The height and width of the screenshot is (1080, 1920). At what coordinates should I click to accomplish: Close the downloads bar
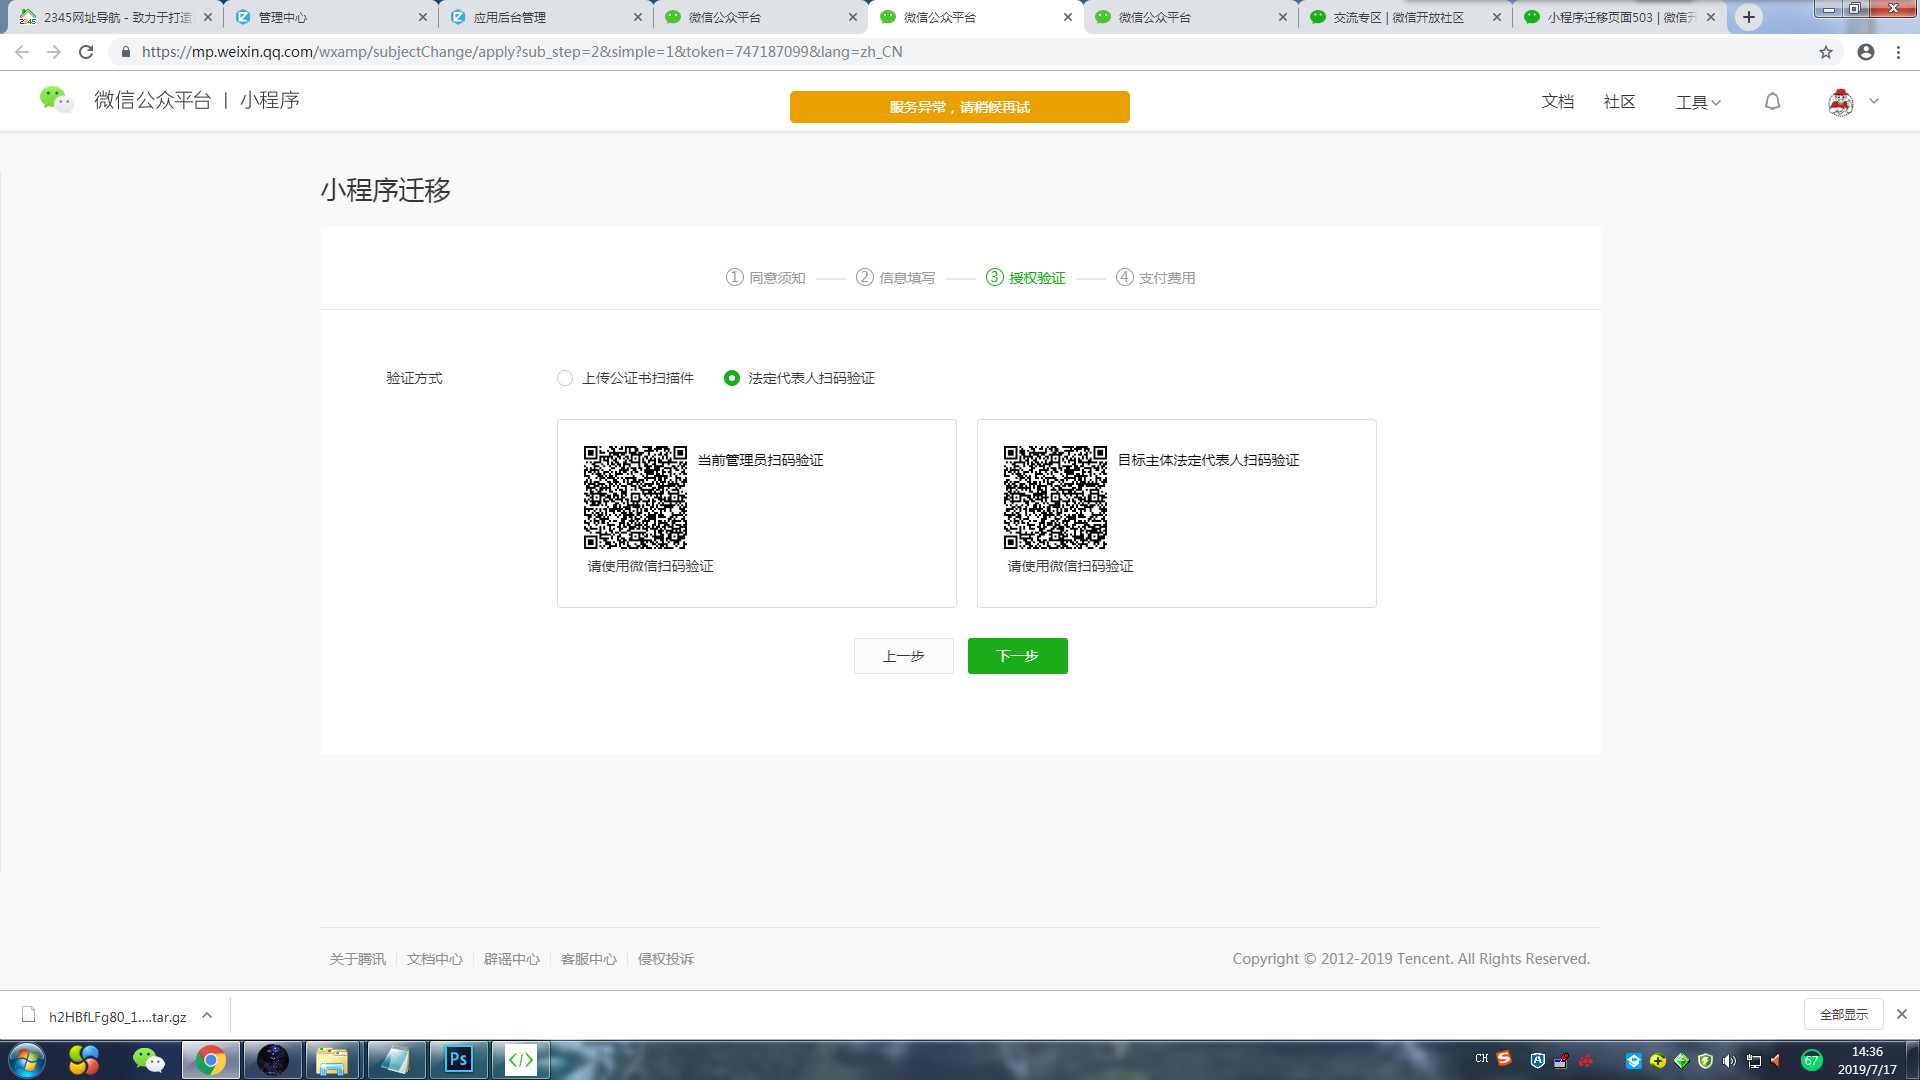tap(1901, 1014)
